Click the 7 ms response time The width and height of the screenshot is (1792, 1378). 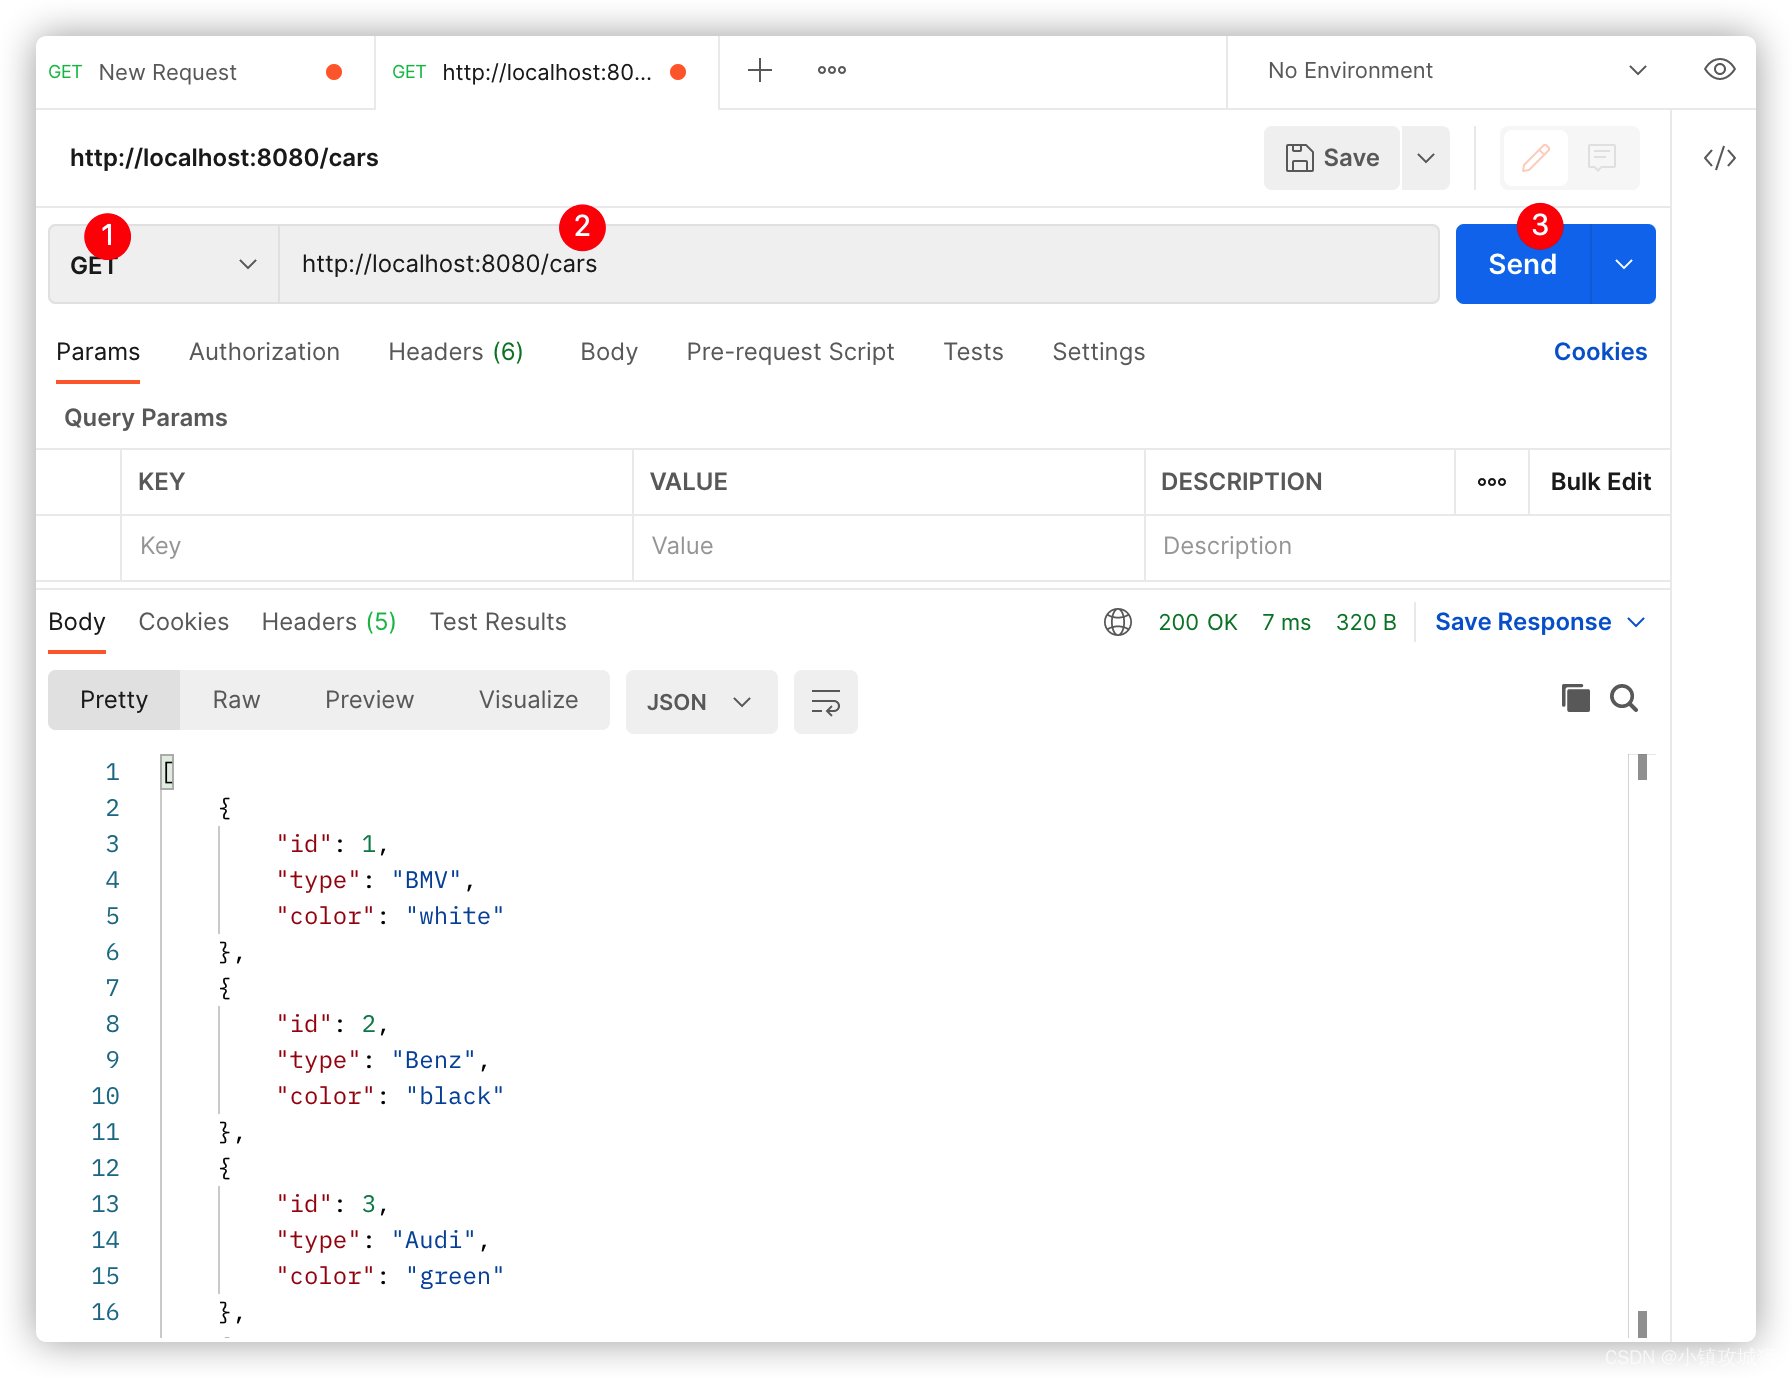1286,622
